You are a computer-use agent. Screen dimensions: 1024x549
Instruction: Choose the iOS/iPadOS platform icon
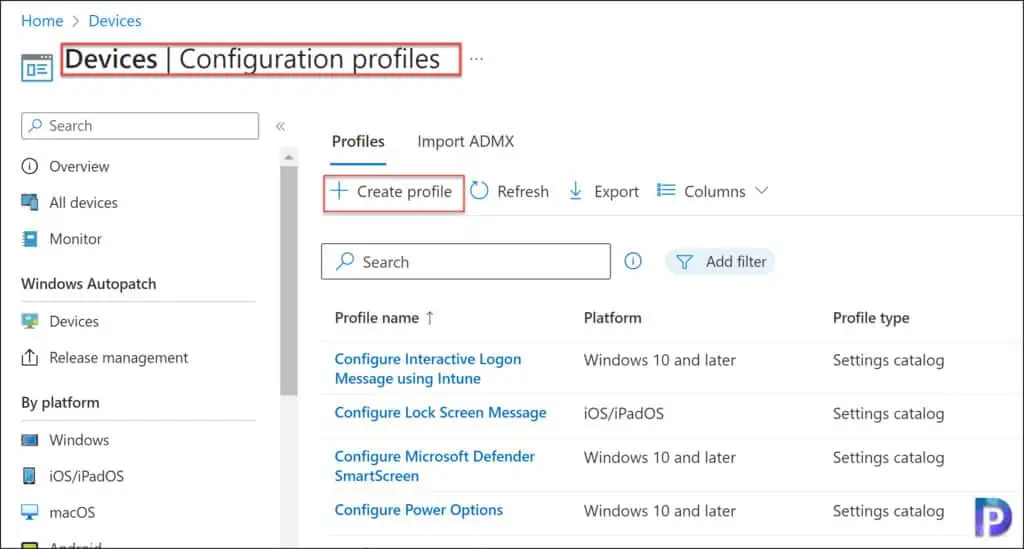(x=29, y=476)
